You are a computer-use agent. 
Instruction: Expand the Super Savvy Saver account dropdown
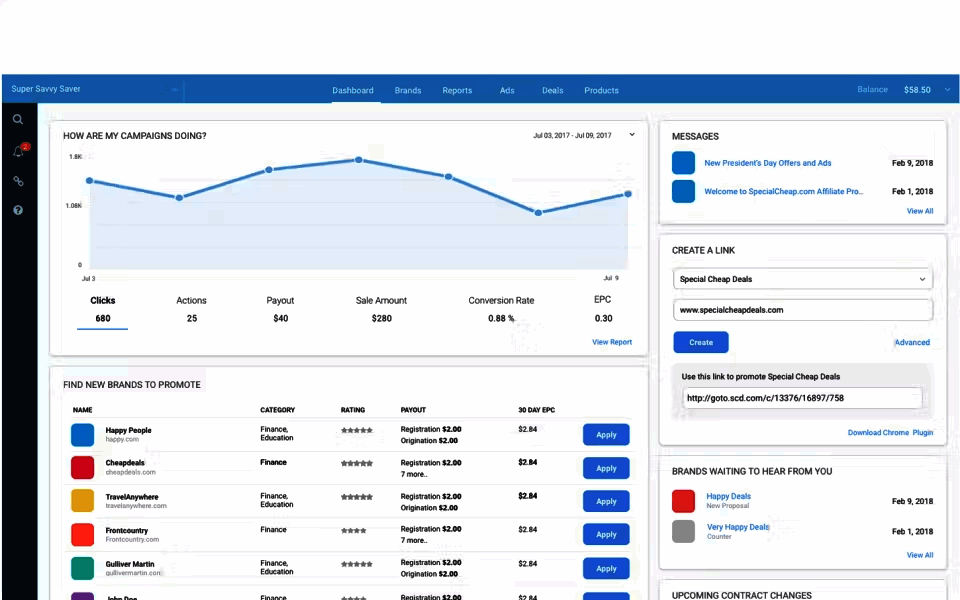click(x=174, y=90)
